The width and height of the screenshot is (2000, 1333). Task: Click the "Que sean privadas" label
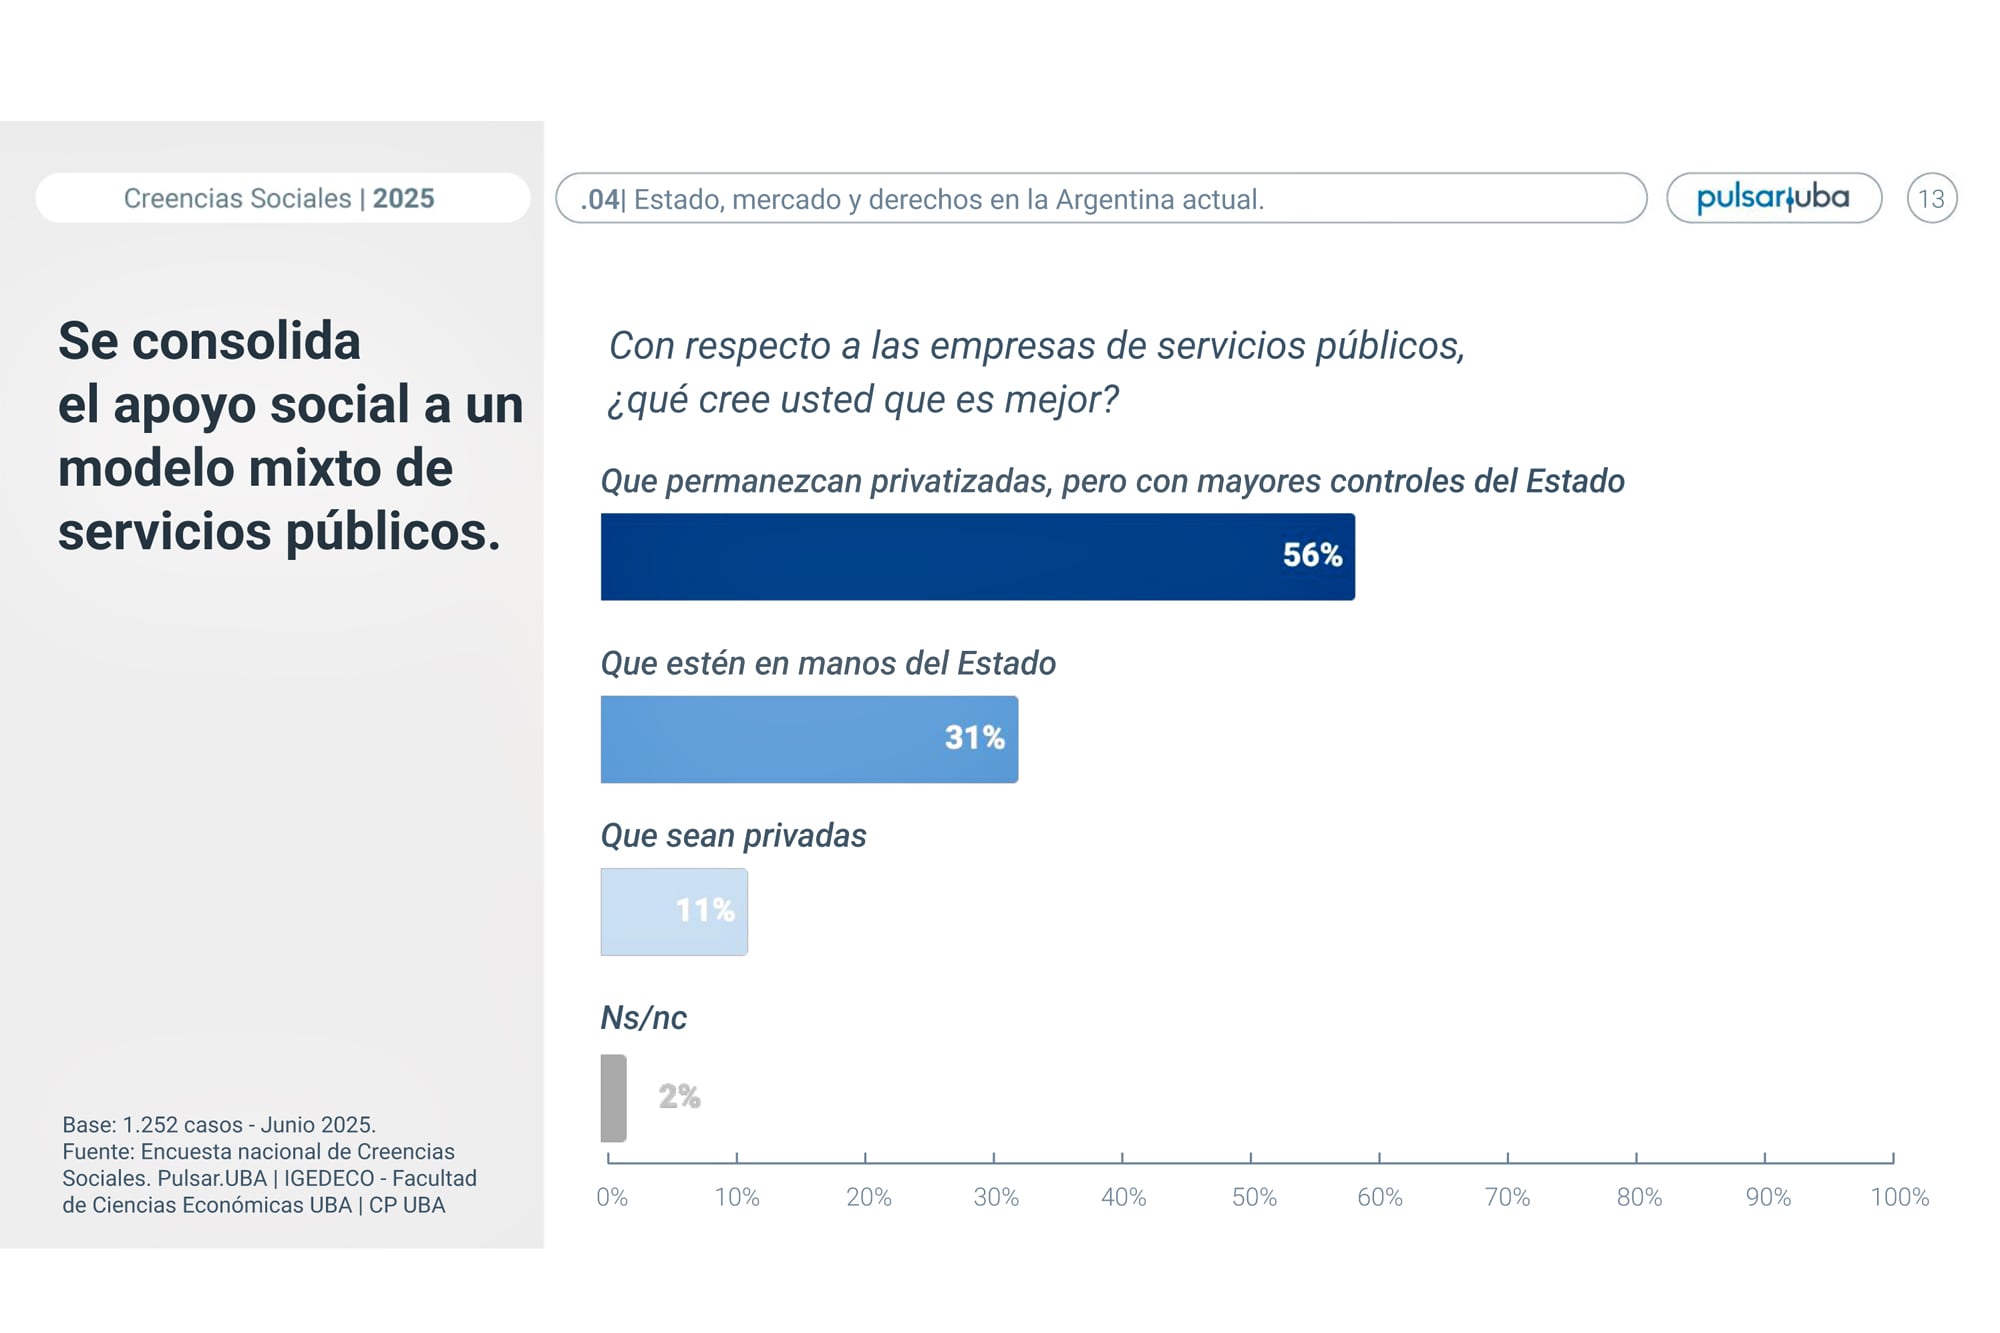(733, 835)
